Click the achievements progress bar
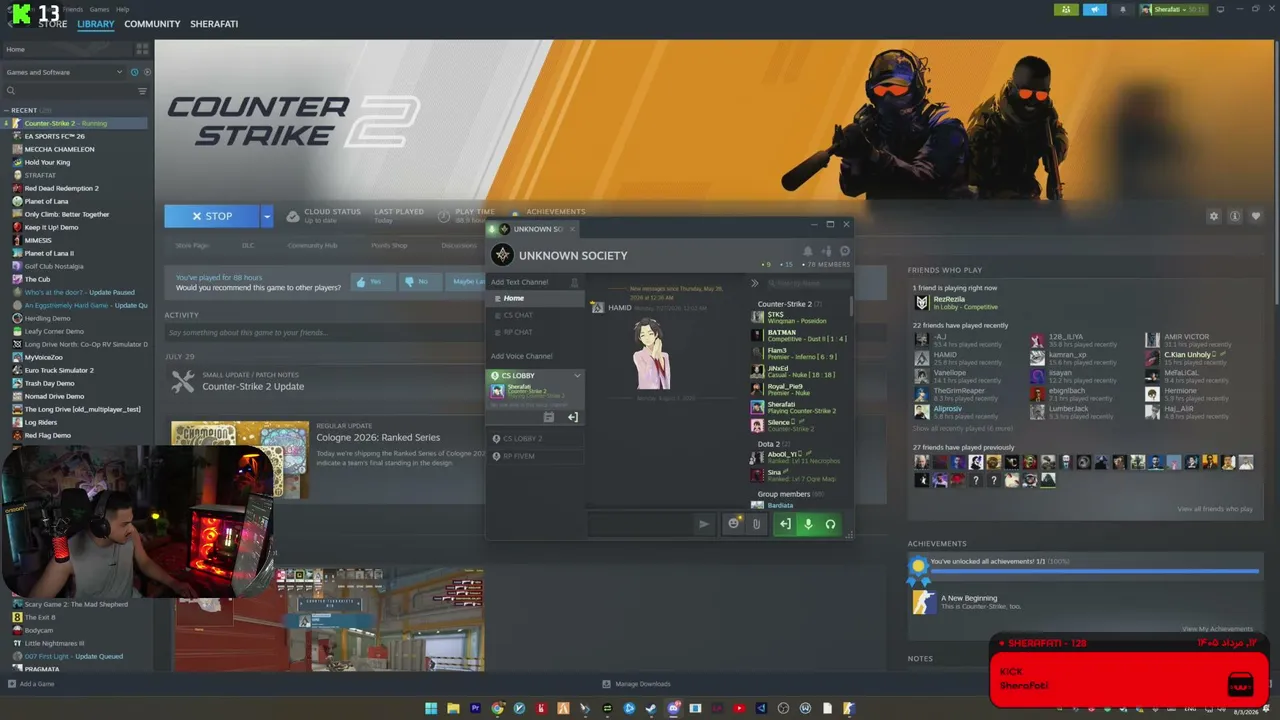The image size is (1280, 720). (1095, 571)
